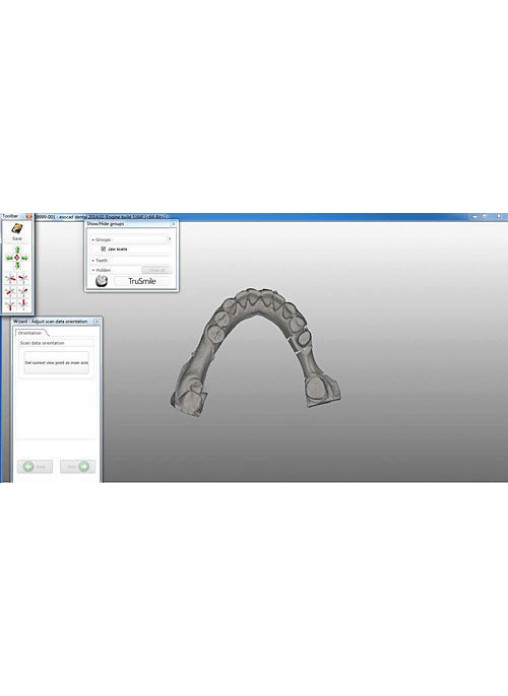Expand the Hidden section

[x=101, y=270]
